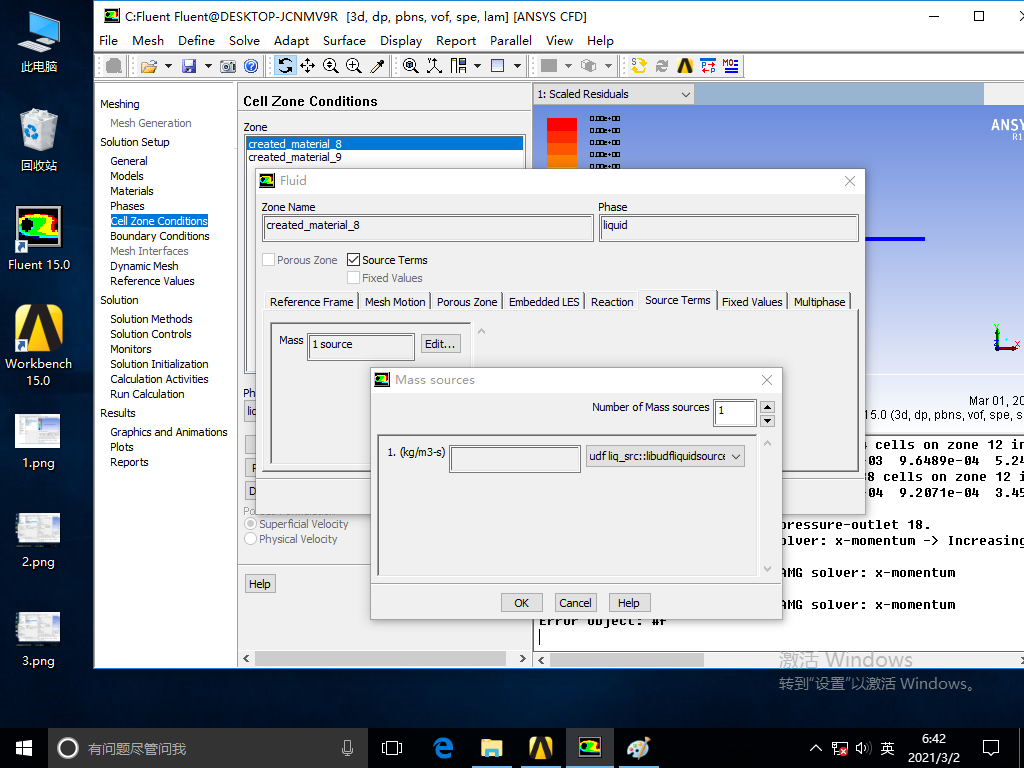Expand the graphics layout dropdown arrow
This screenshot has height=768, width=1024.
(x=517, y=66)
